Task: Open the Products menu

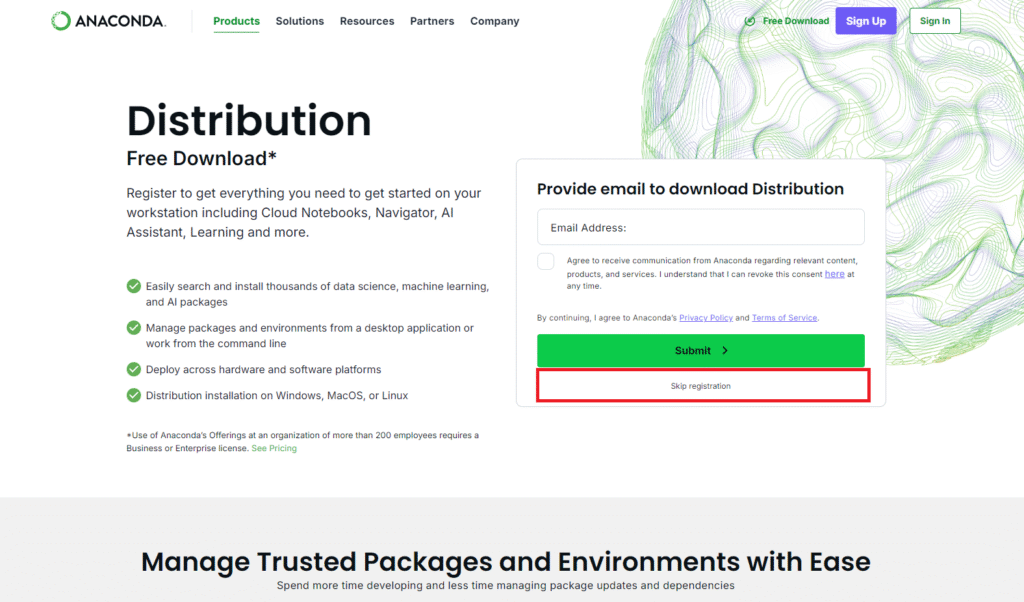Action: coord(236,21)
